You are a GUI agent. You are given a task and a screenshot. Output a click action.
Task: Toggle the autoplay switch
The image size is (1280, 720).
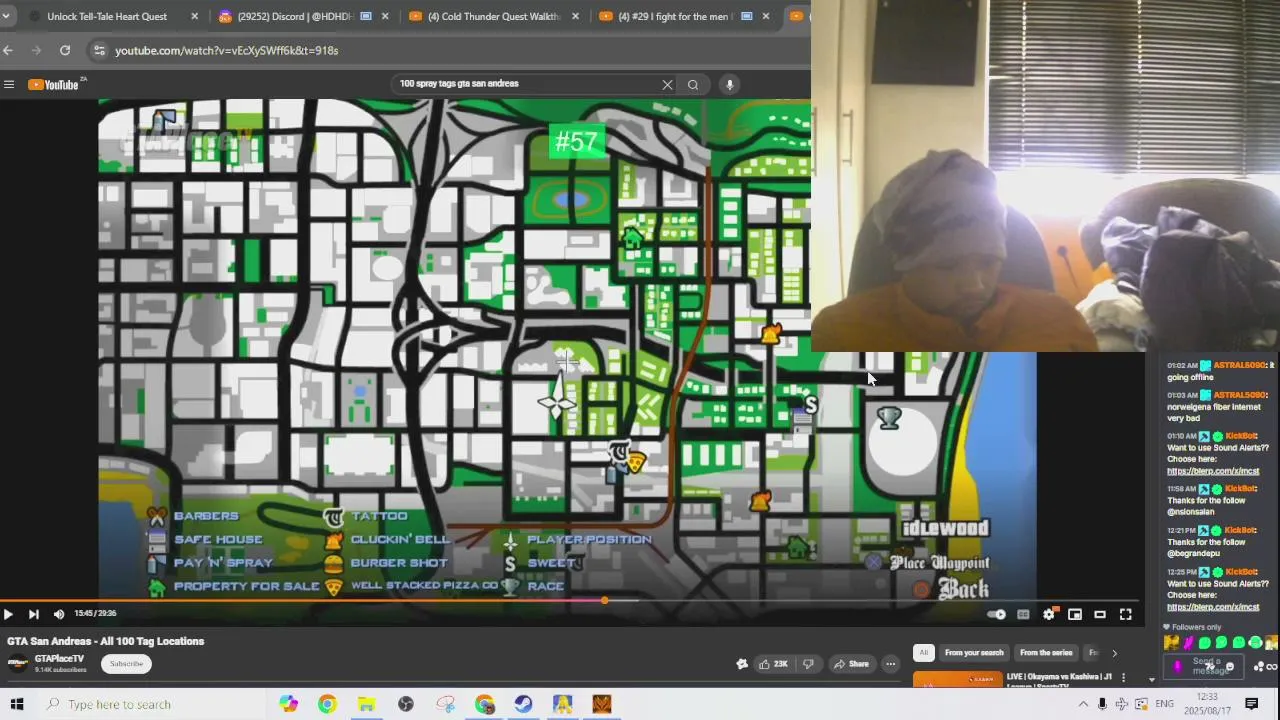pos(996,614)
